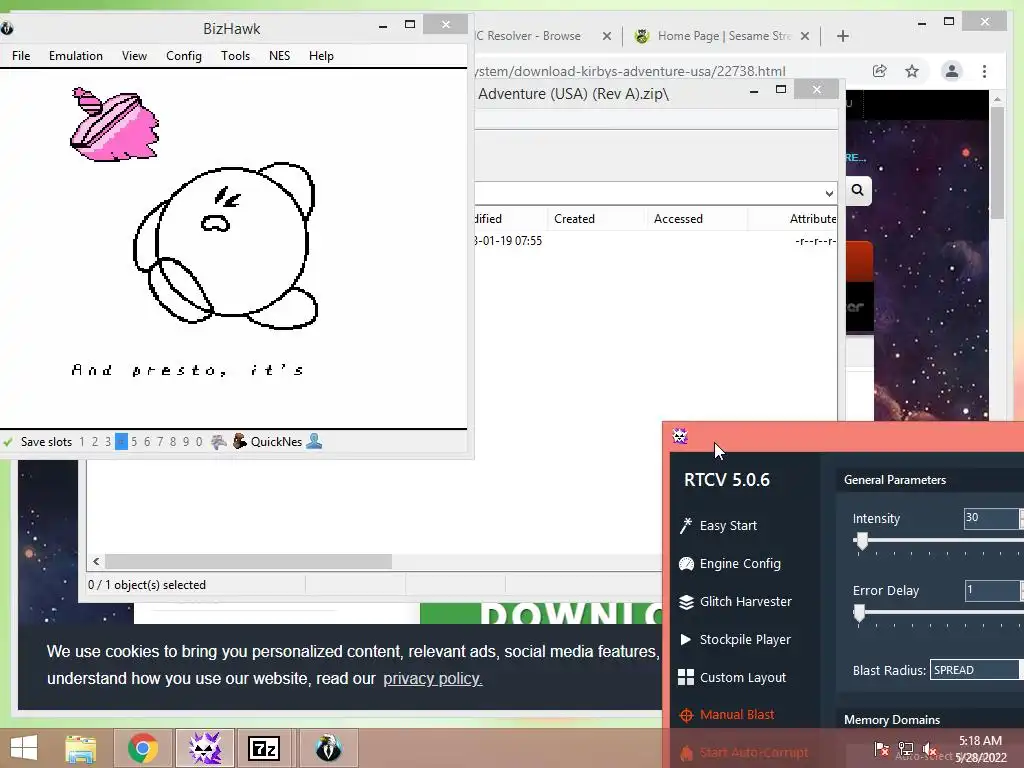1024x768 pixels.
Task: Open the NES menu in BizHawk
Action: coord(280,56)
